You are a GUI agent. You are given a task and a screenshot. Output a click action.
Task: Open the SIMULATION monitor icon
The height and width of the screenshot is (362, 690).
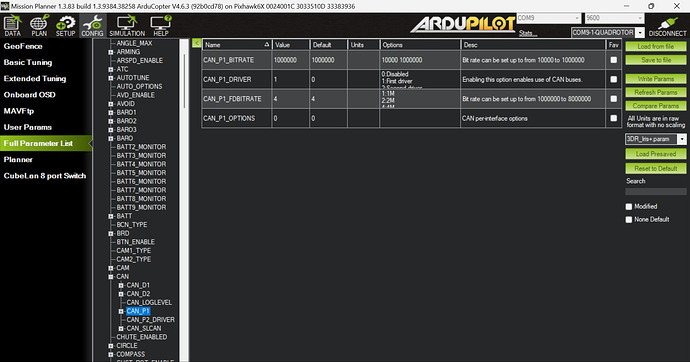click(x=127, y=25)
